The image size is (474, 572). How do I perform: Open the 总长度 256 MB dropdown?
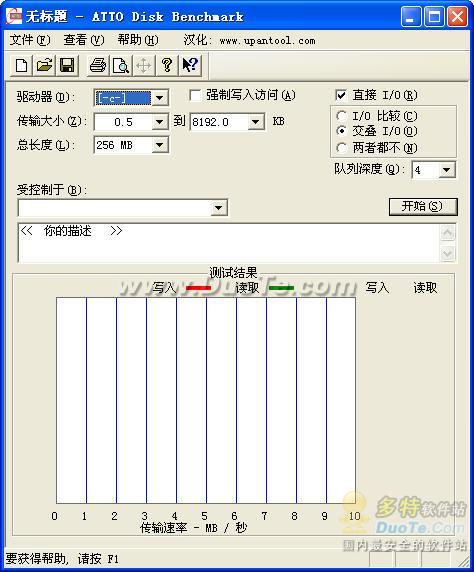pos(159,145)
